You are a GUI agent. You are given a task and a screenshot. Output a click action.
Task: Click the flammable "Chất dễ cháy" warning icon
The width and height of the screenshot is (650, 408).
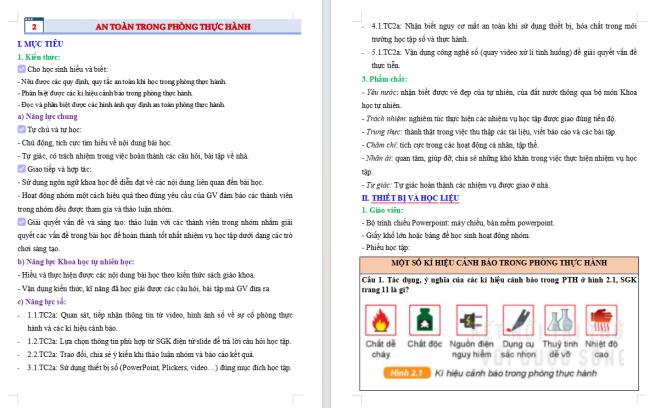point(381,320)
